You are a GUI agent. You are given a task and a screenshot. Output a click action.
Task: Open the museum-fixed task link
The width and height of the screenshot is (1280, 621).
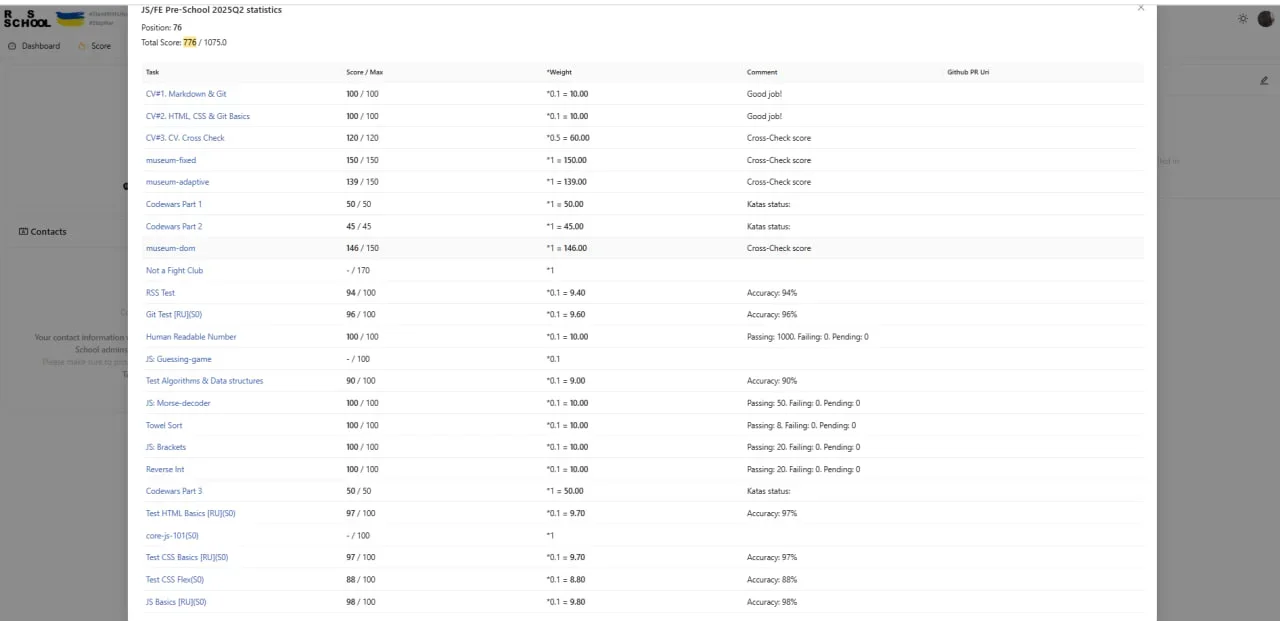(171, 160)
